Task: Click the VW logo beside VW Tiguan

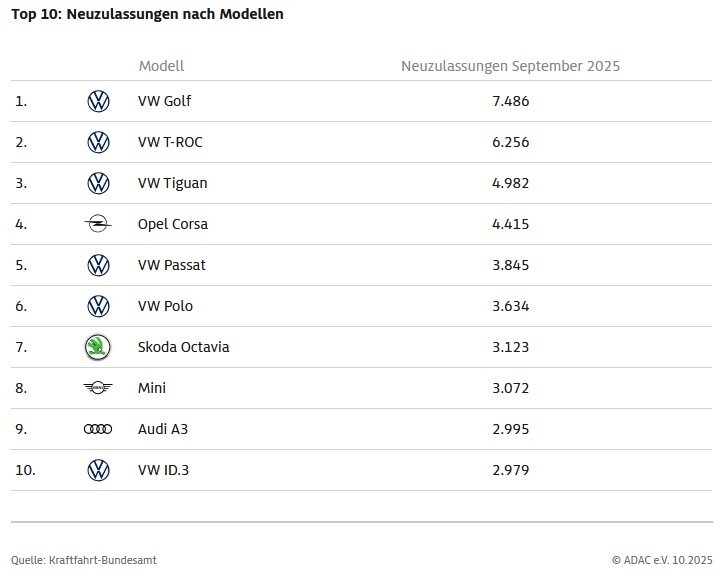Action: click(98, 183)
